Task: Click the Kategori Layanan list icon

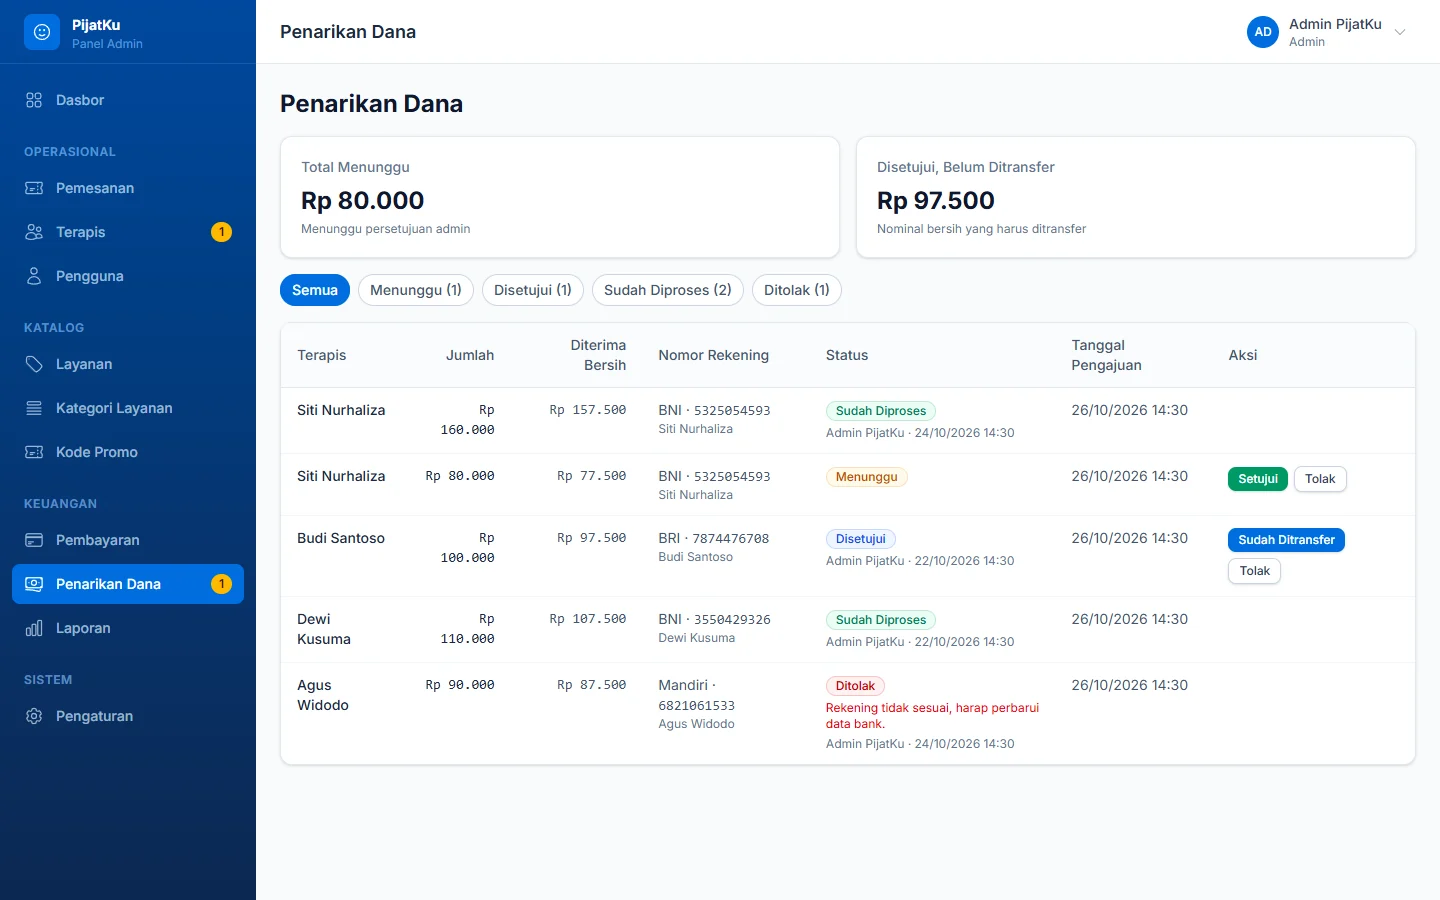Action: pos(34,408)
